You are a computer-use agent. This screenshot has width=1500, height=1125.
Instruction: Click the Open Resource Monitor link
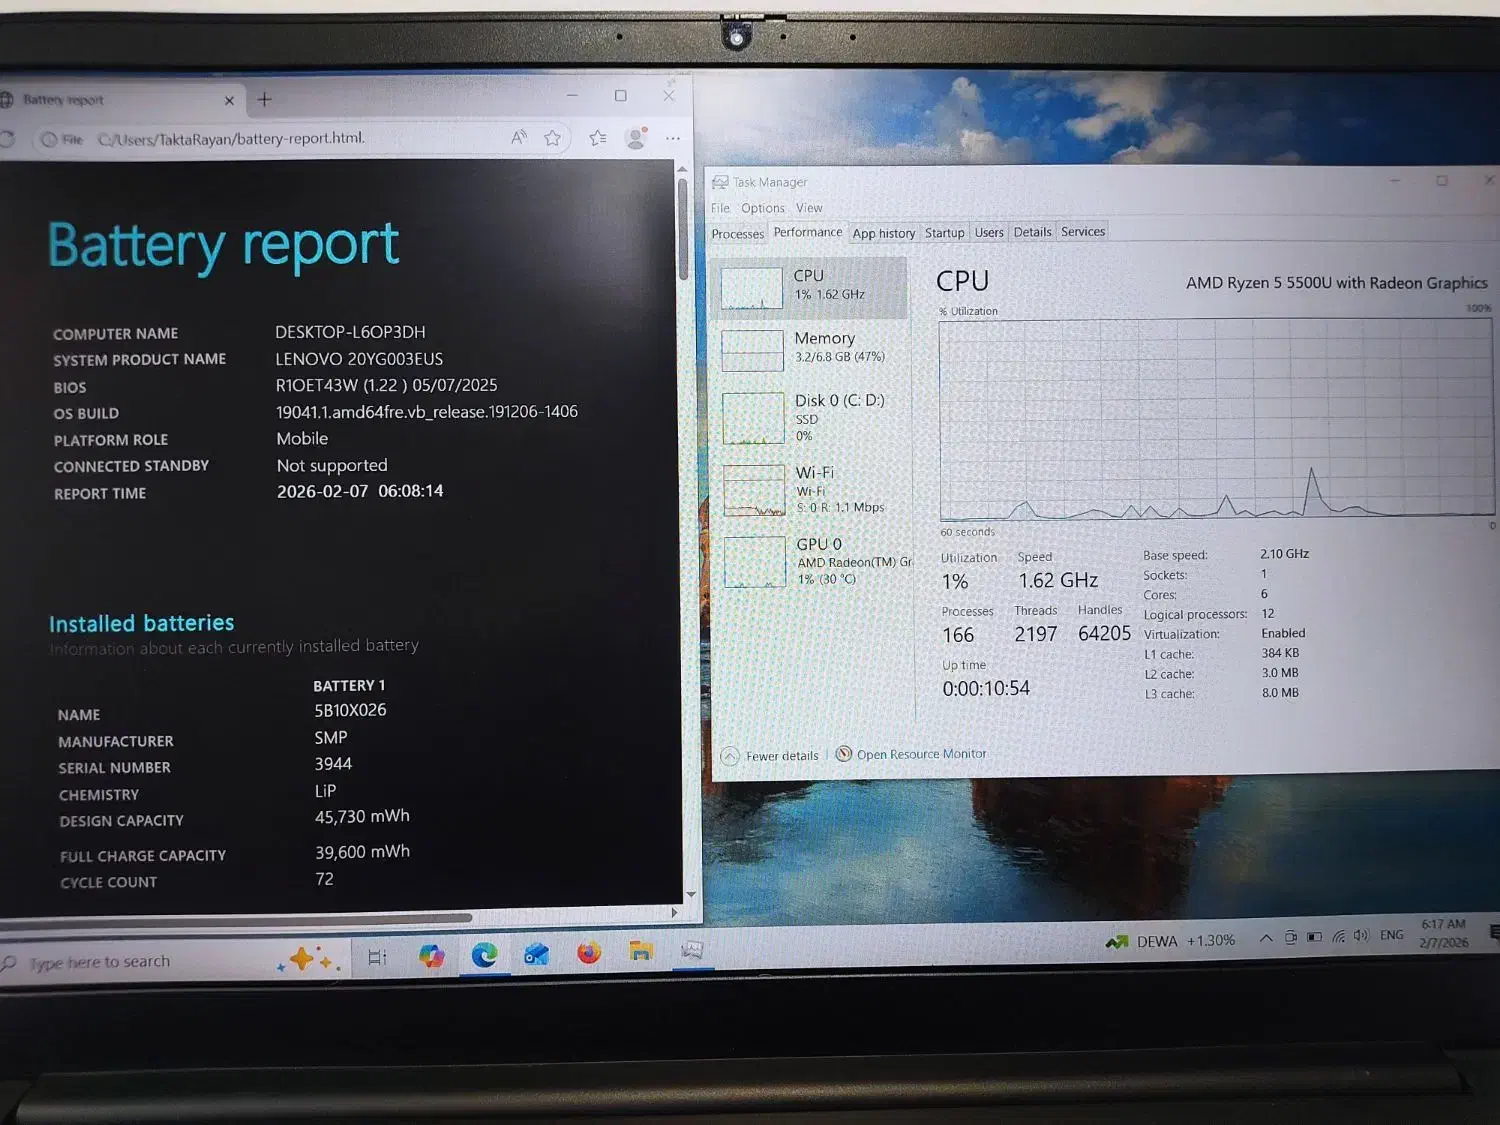(920, 754)
